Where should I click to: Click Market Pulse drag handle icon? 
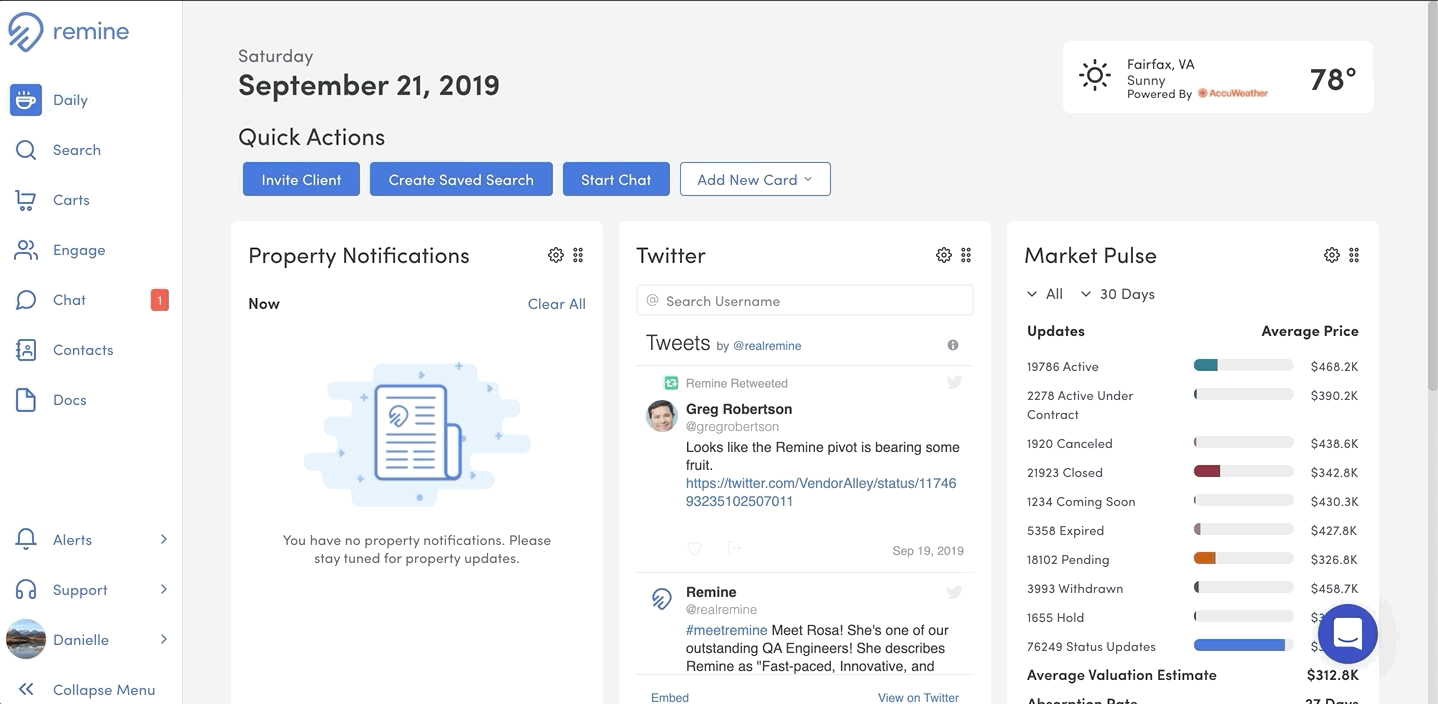[x=1354, y=255]
